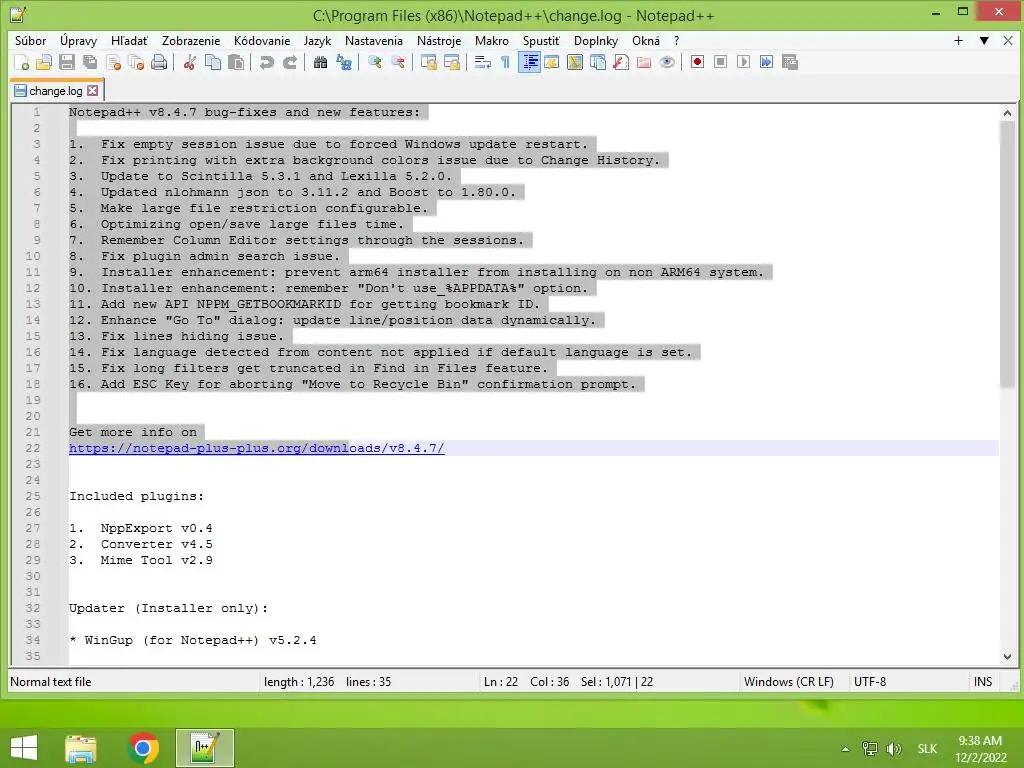This screenshot has width=1024, height=768.
Task: Toggle synchronized horizontal scrolling
Action: click(451, 62)
